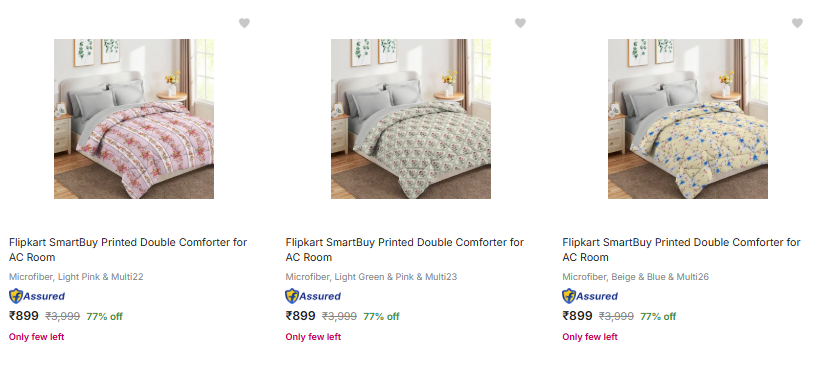Screen dimensions: 820x381
Task: Select the ₹899 price of Beige & Blue comforter
Action: pyautogui.click(x=577, y=316)
